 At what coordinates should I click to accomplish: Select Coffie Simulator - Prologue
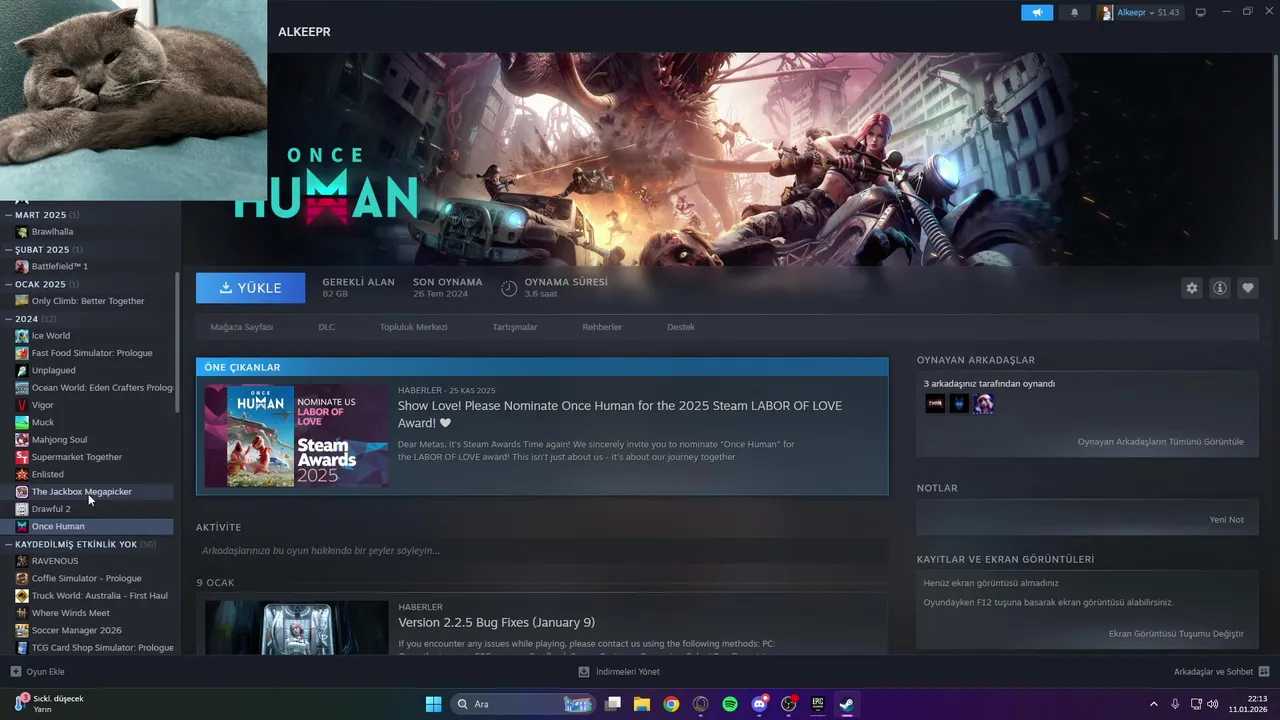(87, 578)
